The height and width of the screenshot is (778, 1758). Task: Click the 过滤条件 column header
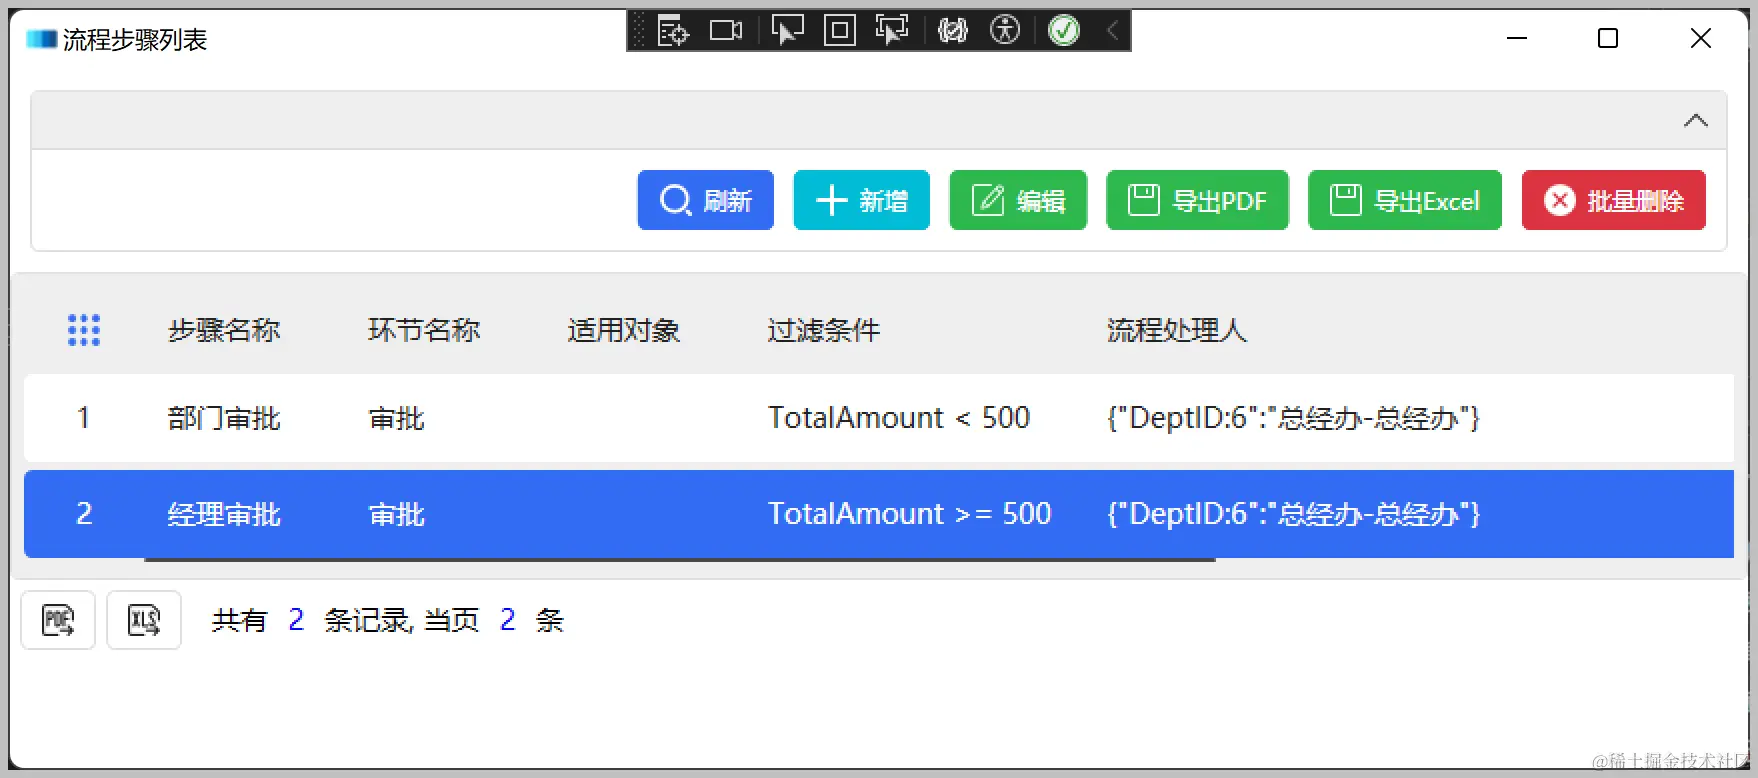[x=824, y=330]
